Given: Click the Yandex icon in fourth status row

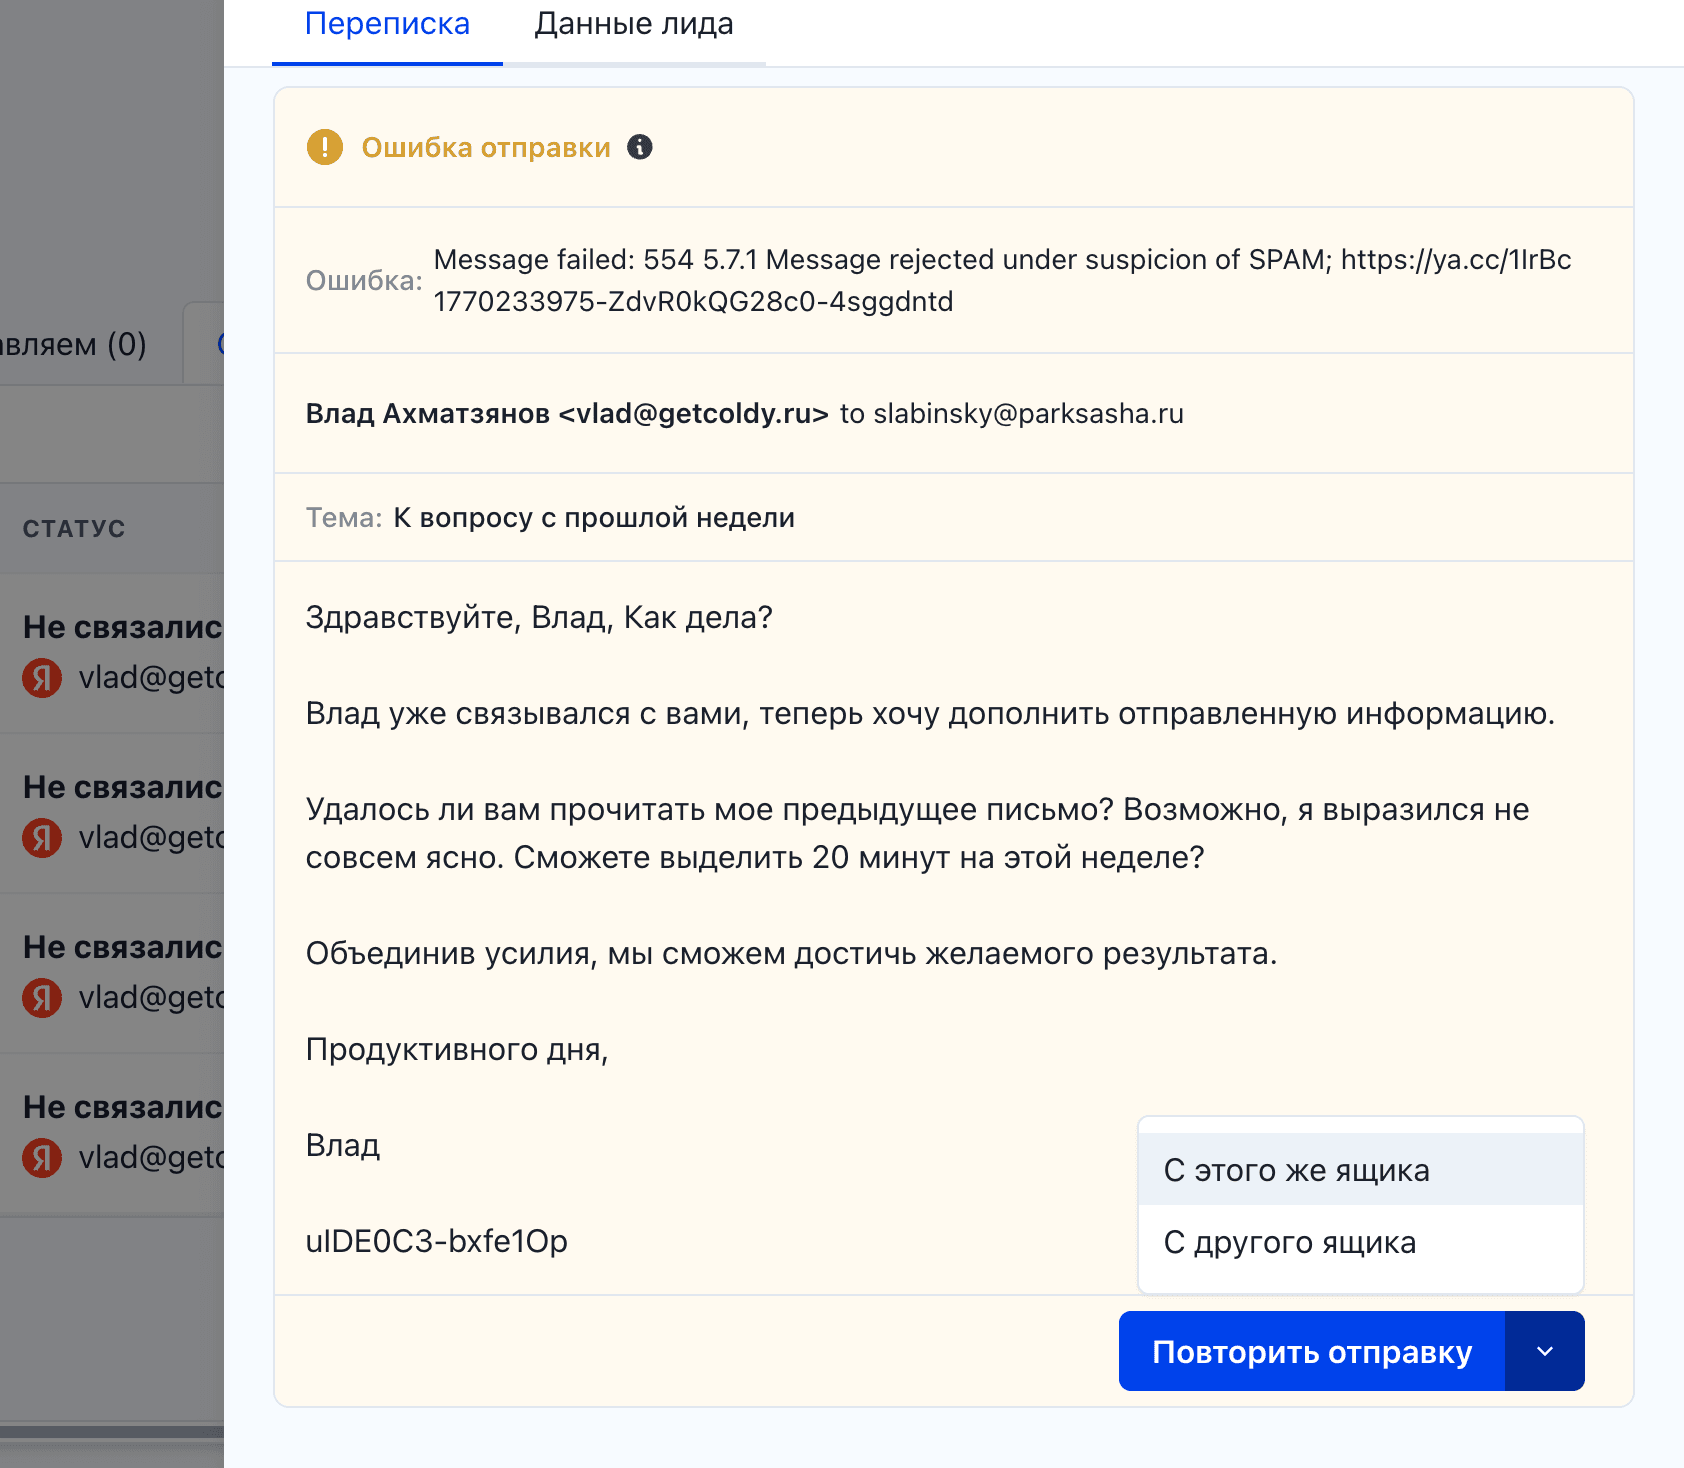Looking at the screenshot, I should point(42,1158).
